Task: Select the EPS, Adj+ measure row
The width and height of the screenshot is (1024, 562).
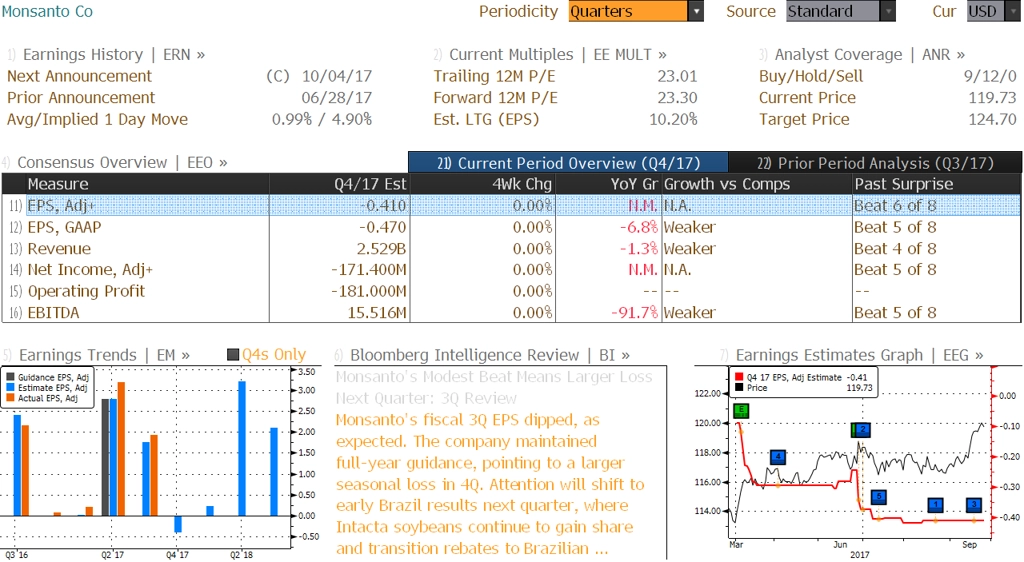Action: (x=511, y=206)
